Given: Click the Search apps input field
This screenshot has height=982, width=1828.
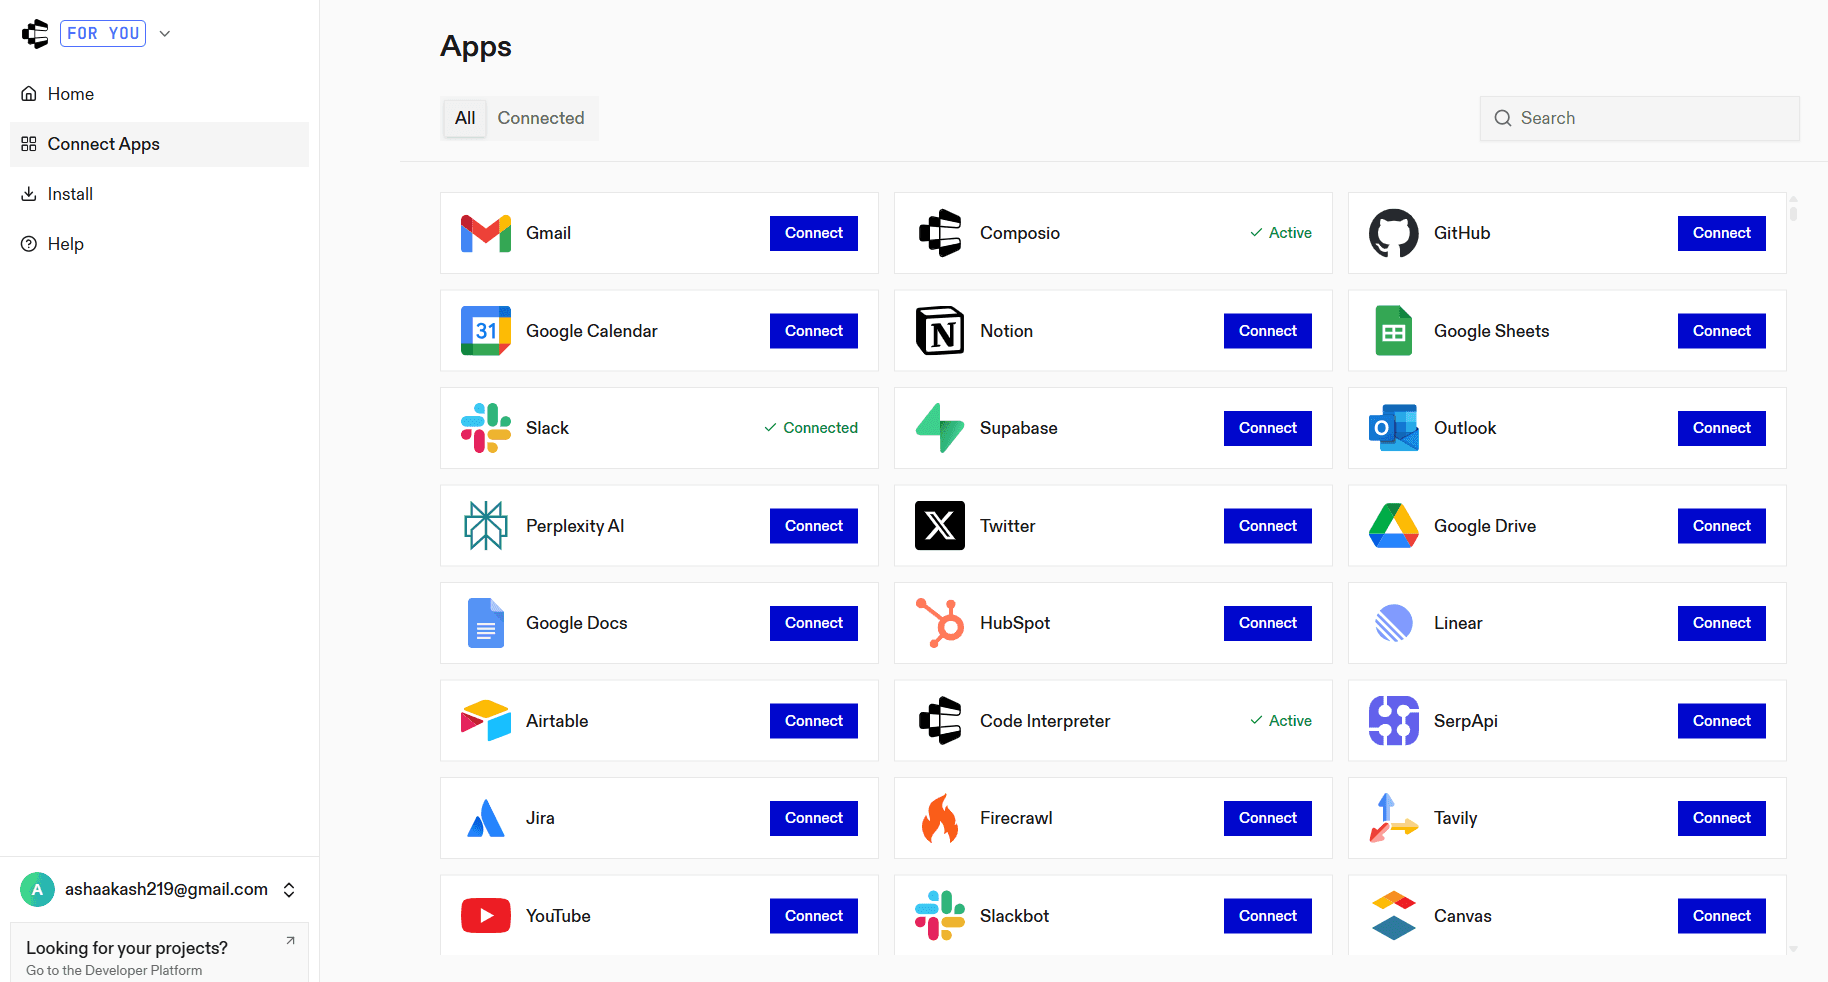Looking at the screenshot, I should coord(1640,118).
